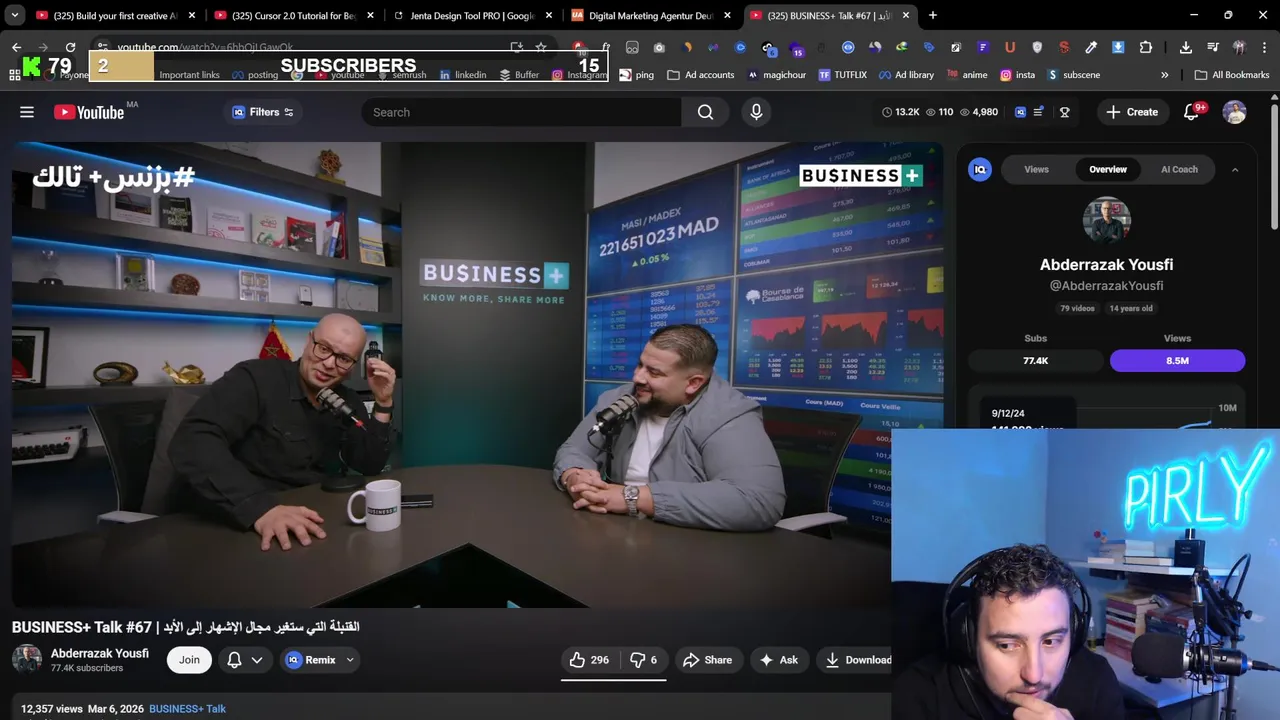Open the insta bookmark

(1017, 75)
